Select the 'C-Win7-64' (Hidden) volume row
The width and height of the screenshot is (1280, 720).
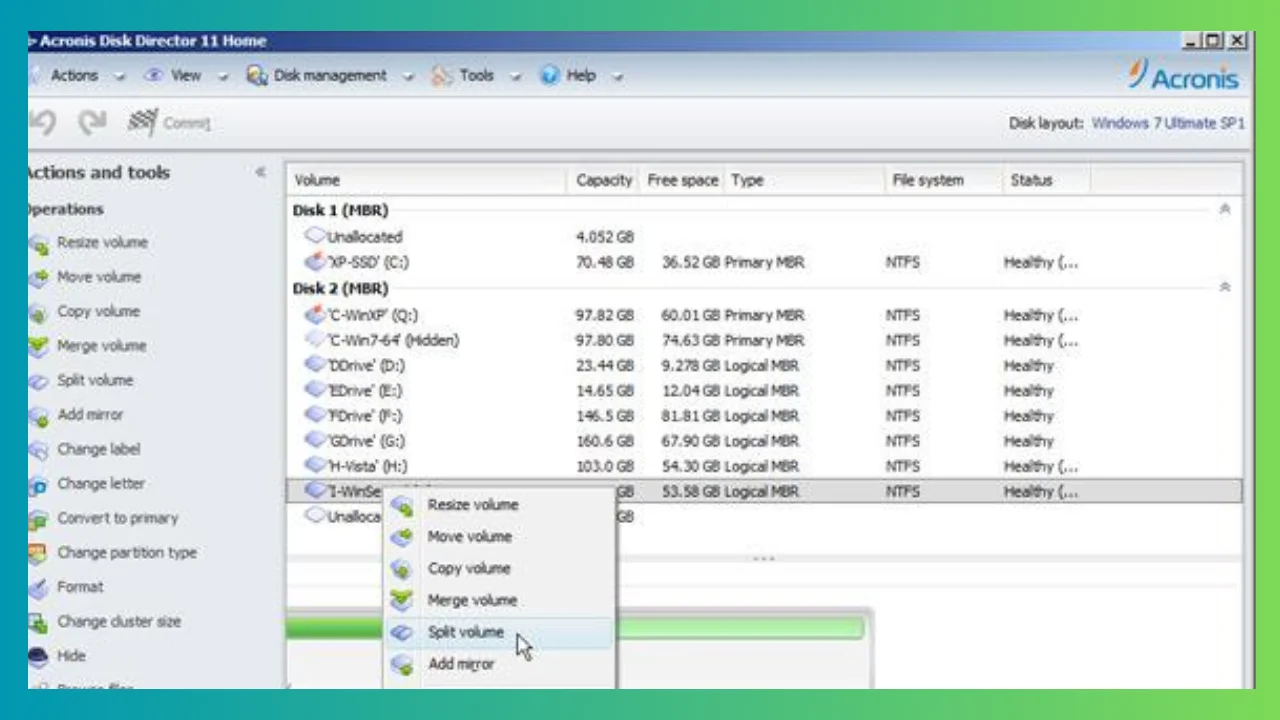tap(764, 341)
